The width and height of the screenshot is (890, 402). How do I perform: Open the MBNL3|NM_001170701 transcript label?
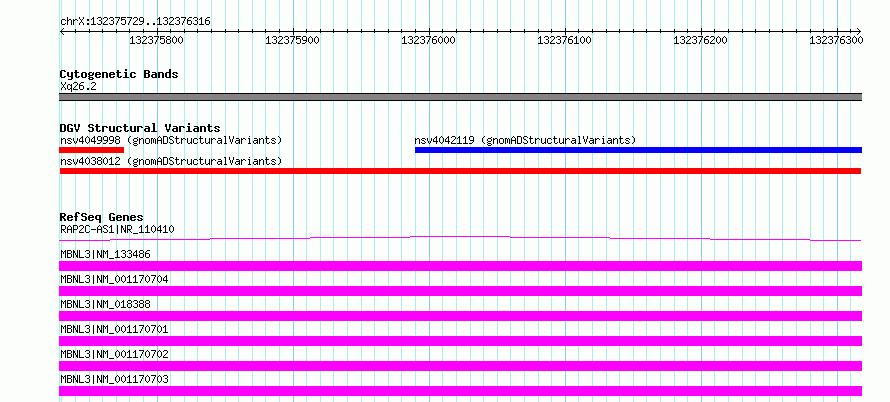point(114,329)
